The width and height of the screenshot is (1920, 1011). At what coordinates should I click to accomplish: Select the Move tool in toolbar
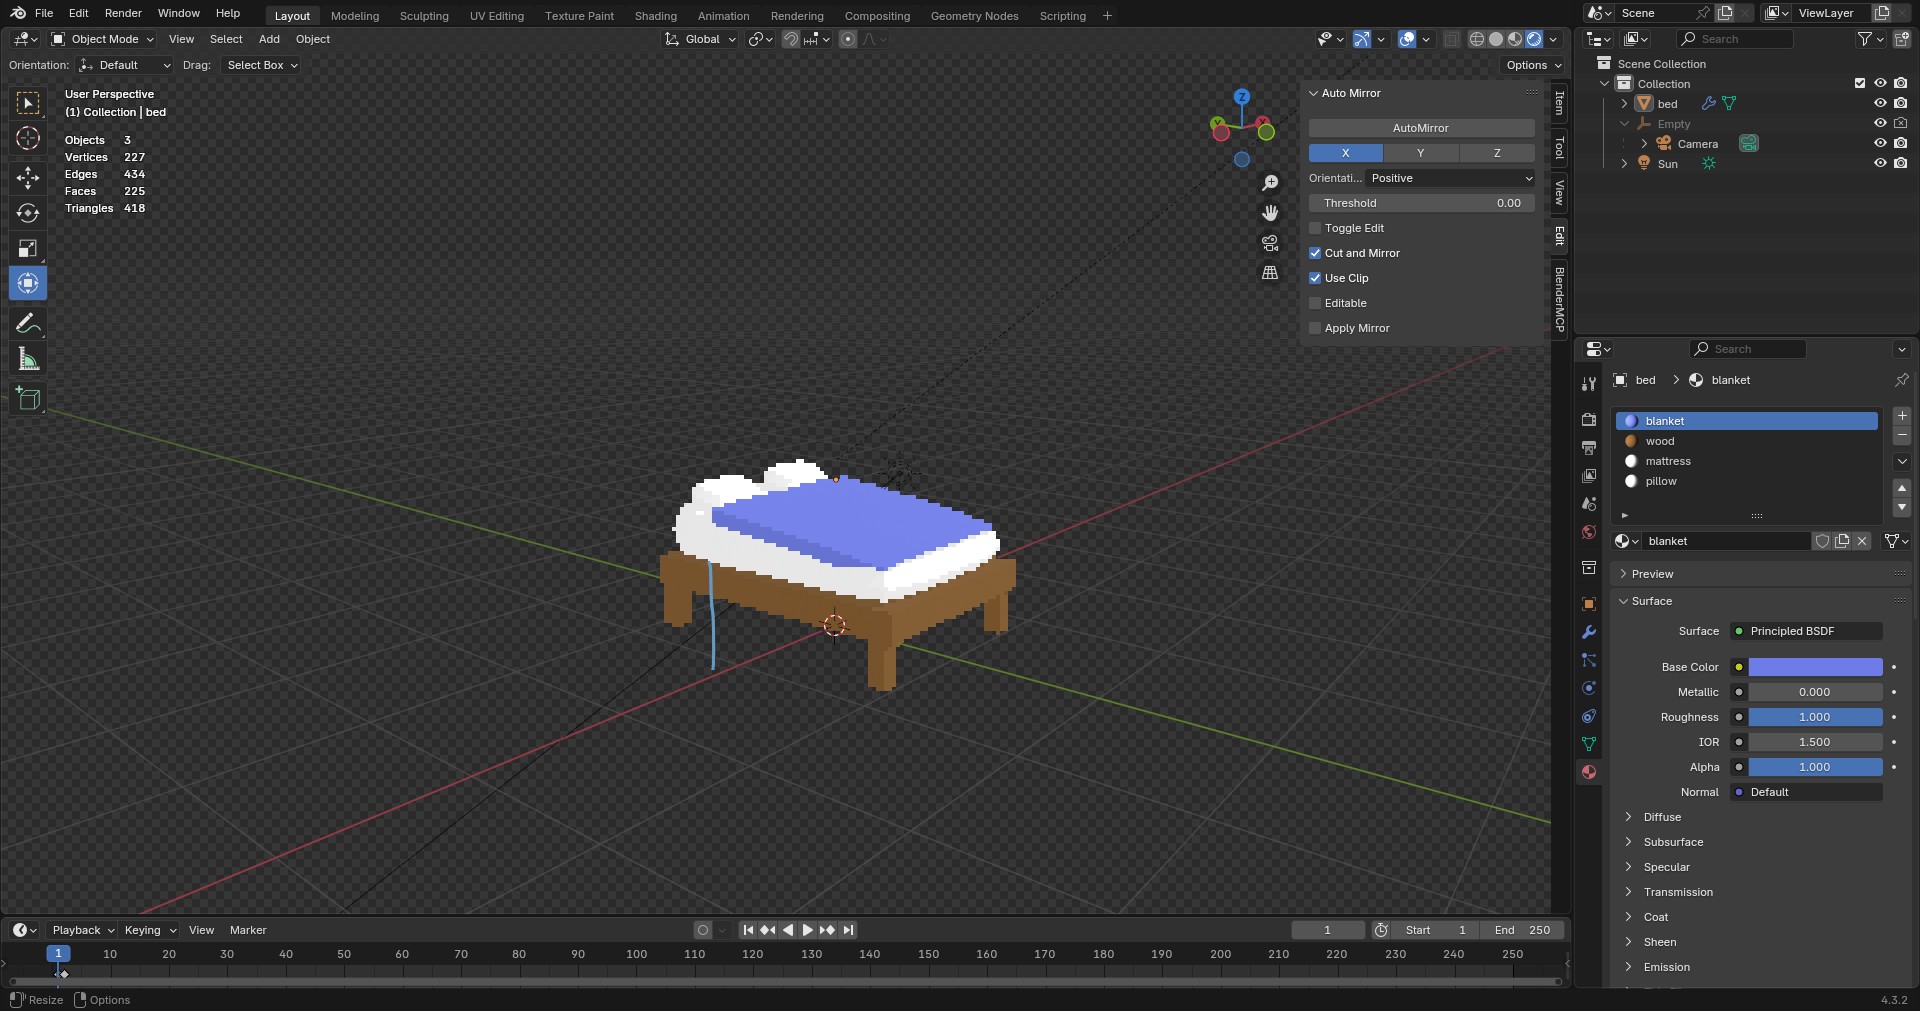pyautogui.click(x=28, y=178)
